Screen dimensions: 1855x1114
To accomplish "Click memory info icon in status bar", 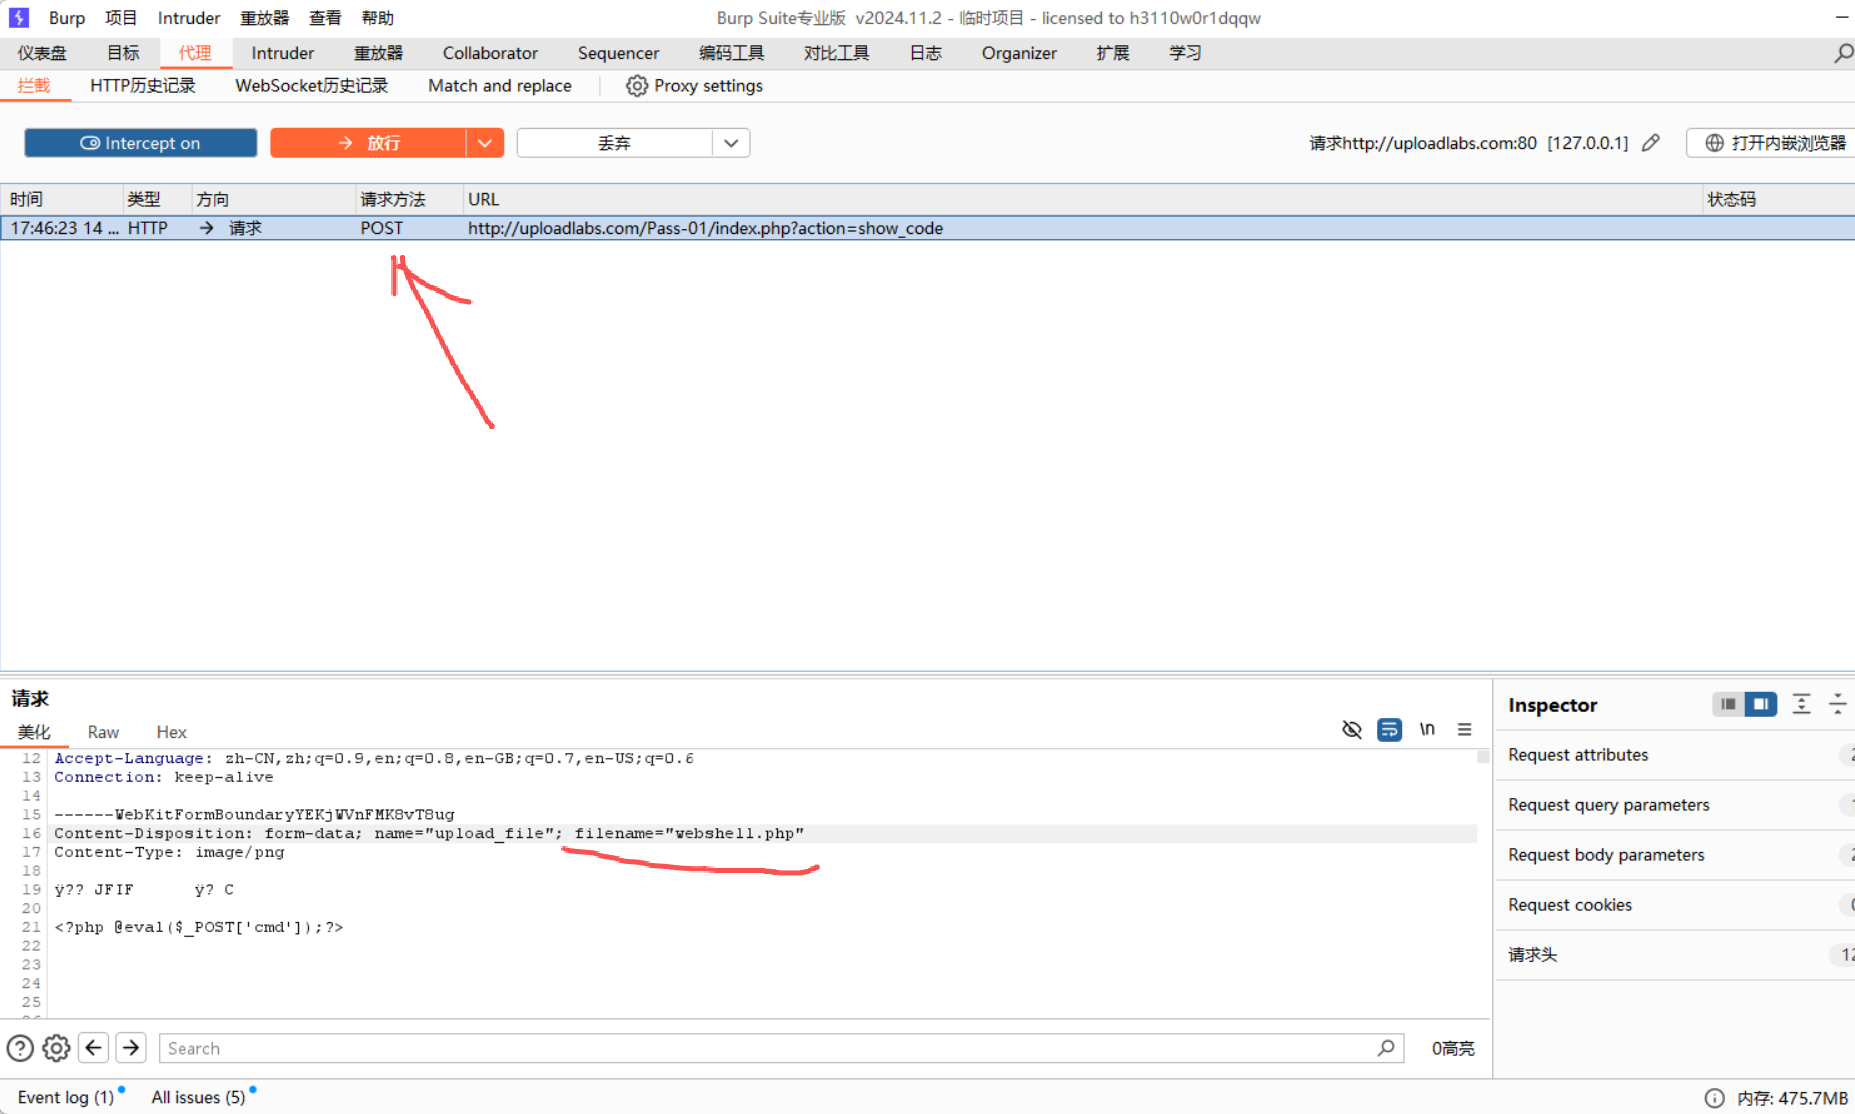I will tap(1714, 1098).
